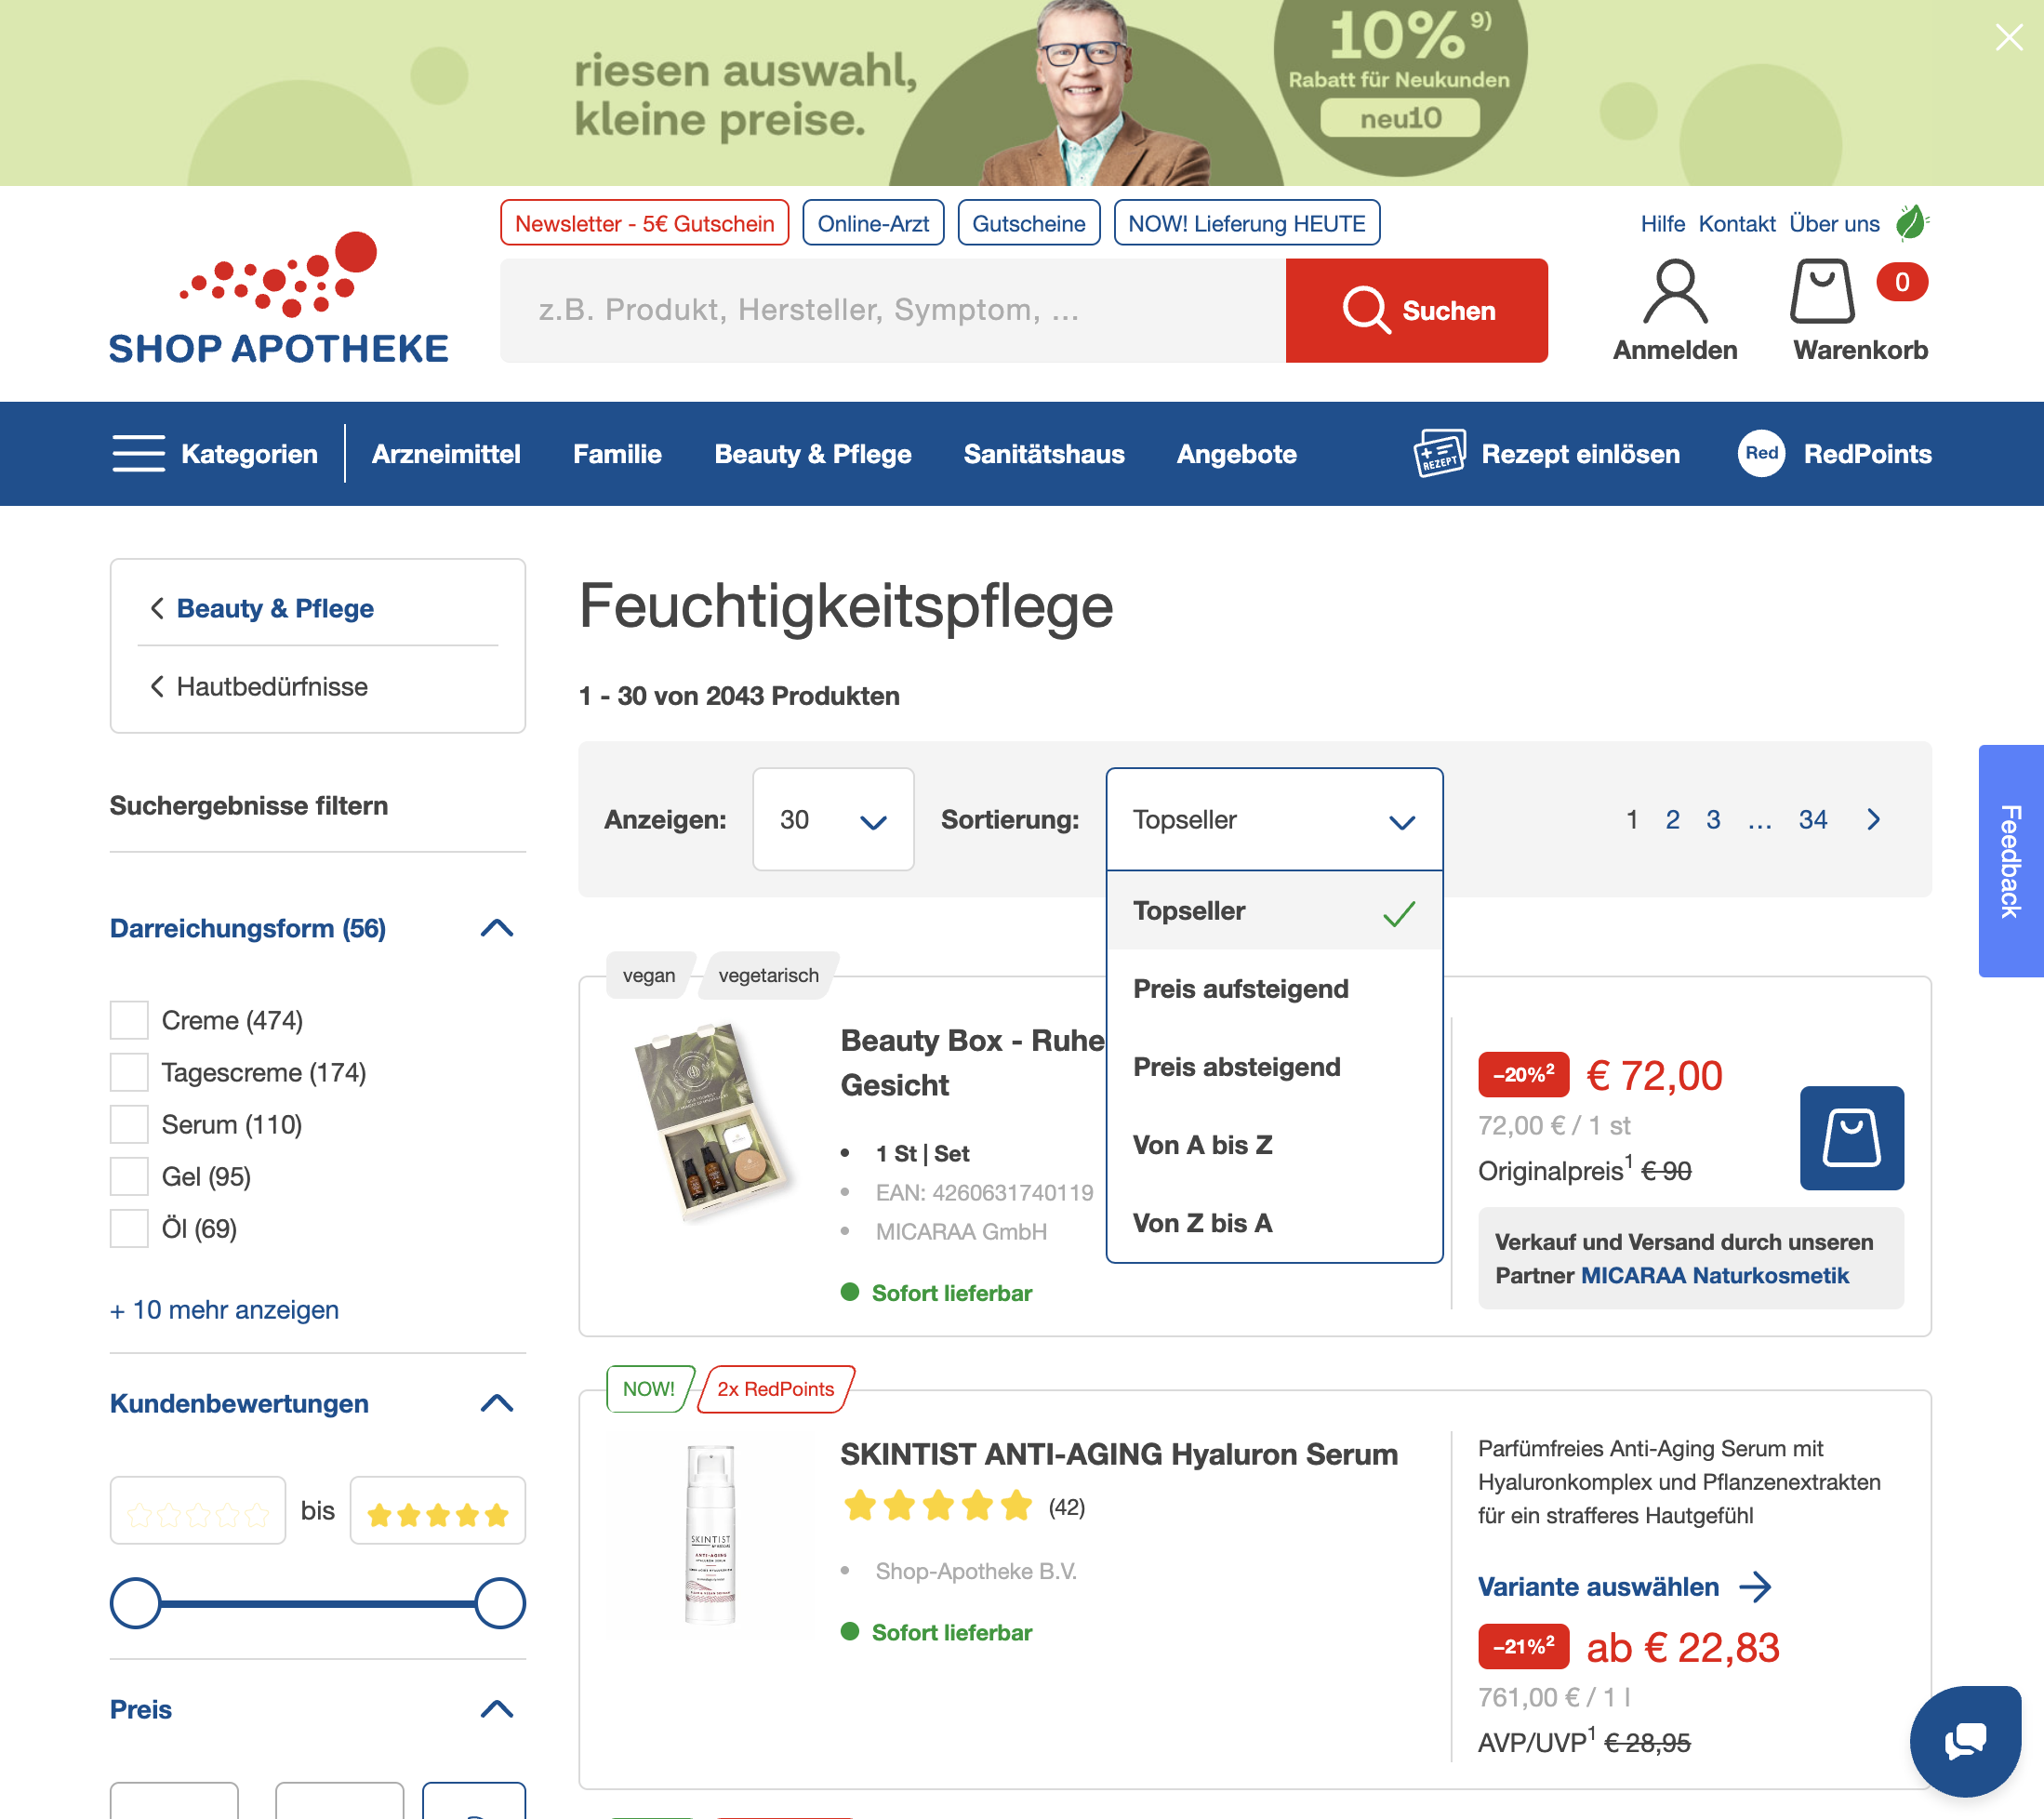
Task: Open the Kategorien hamburger menu icon
Action: pos(138,453)
